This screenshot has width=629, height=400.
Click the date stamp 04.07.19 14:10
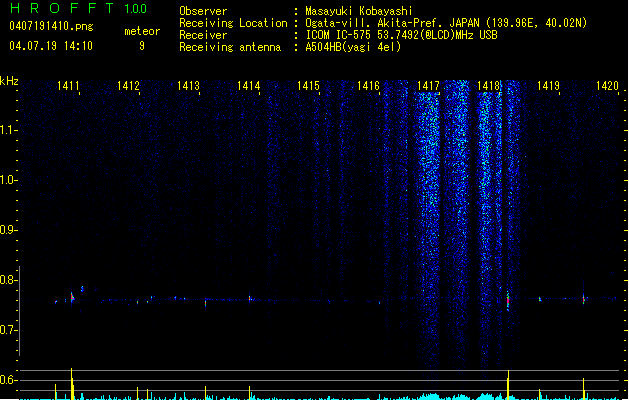[x=51, y=46]
